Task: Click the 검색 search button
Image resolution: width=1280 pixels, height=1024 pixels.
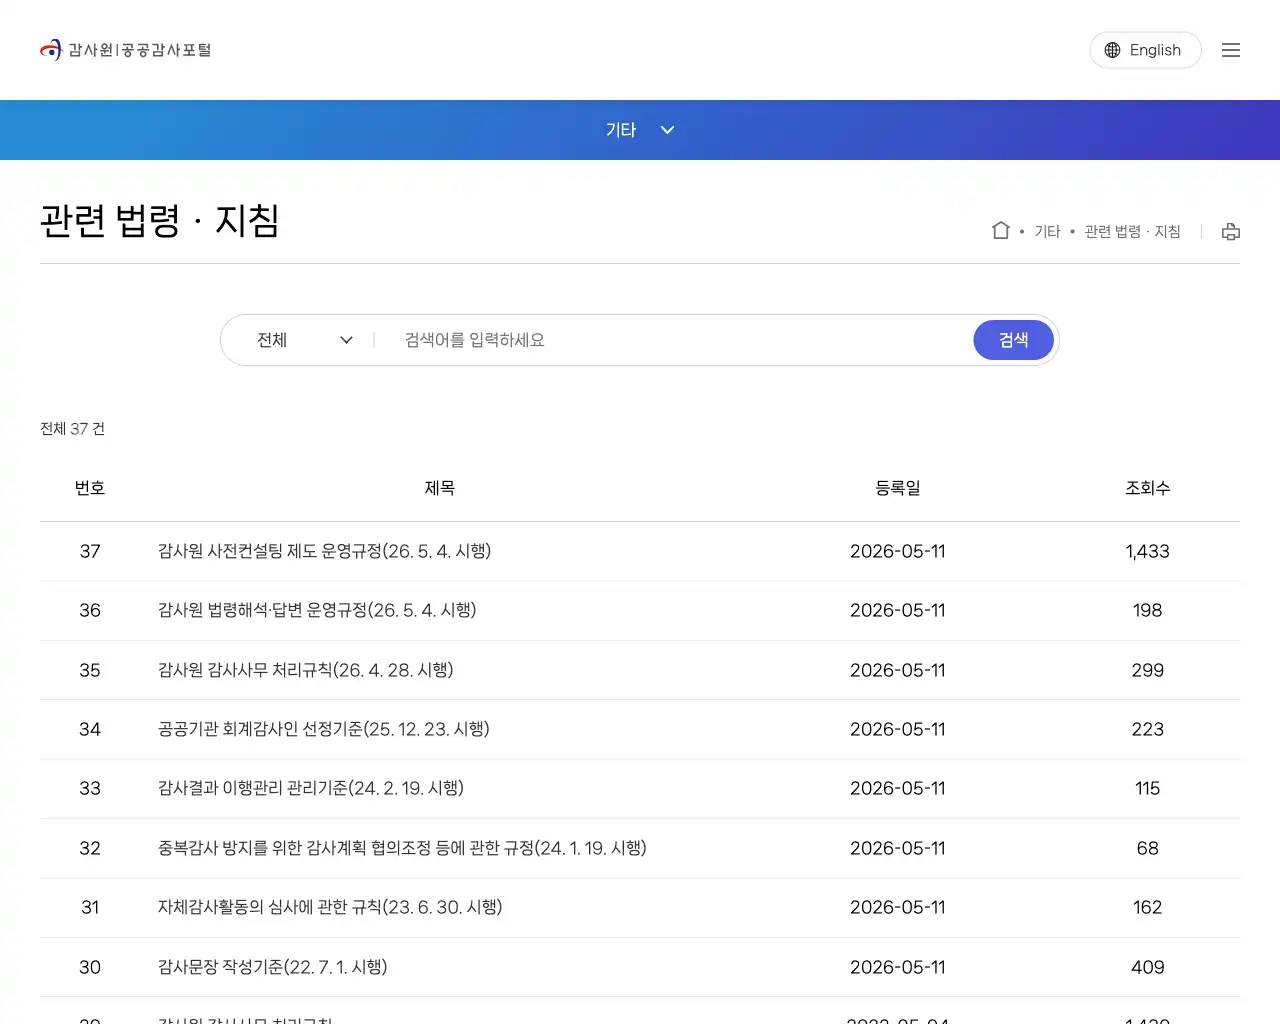Action: (1014, 340)
